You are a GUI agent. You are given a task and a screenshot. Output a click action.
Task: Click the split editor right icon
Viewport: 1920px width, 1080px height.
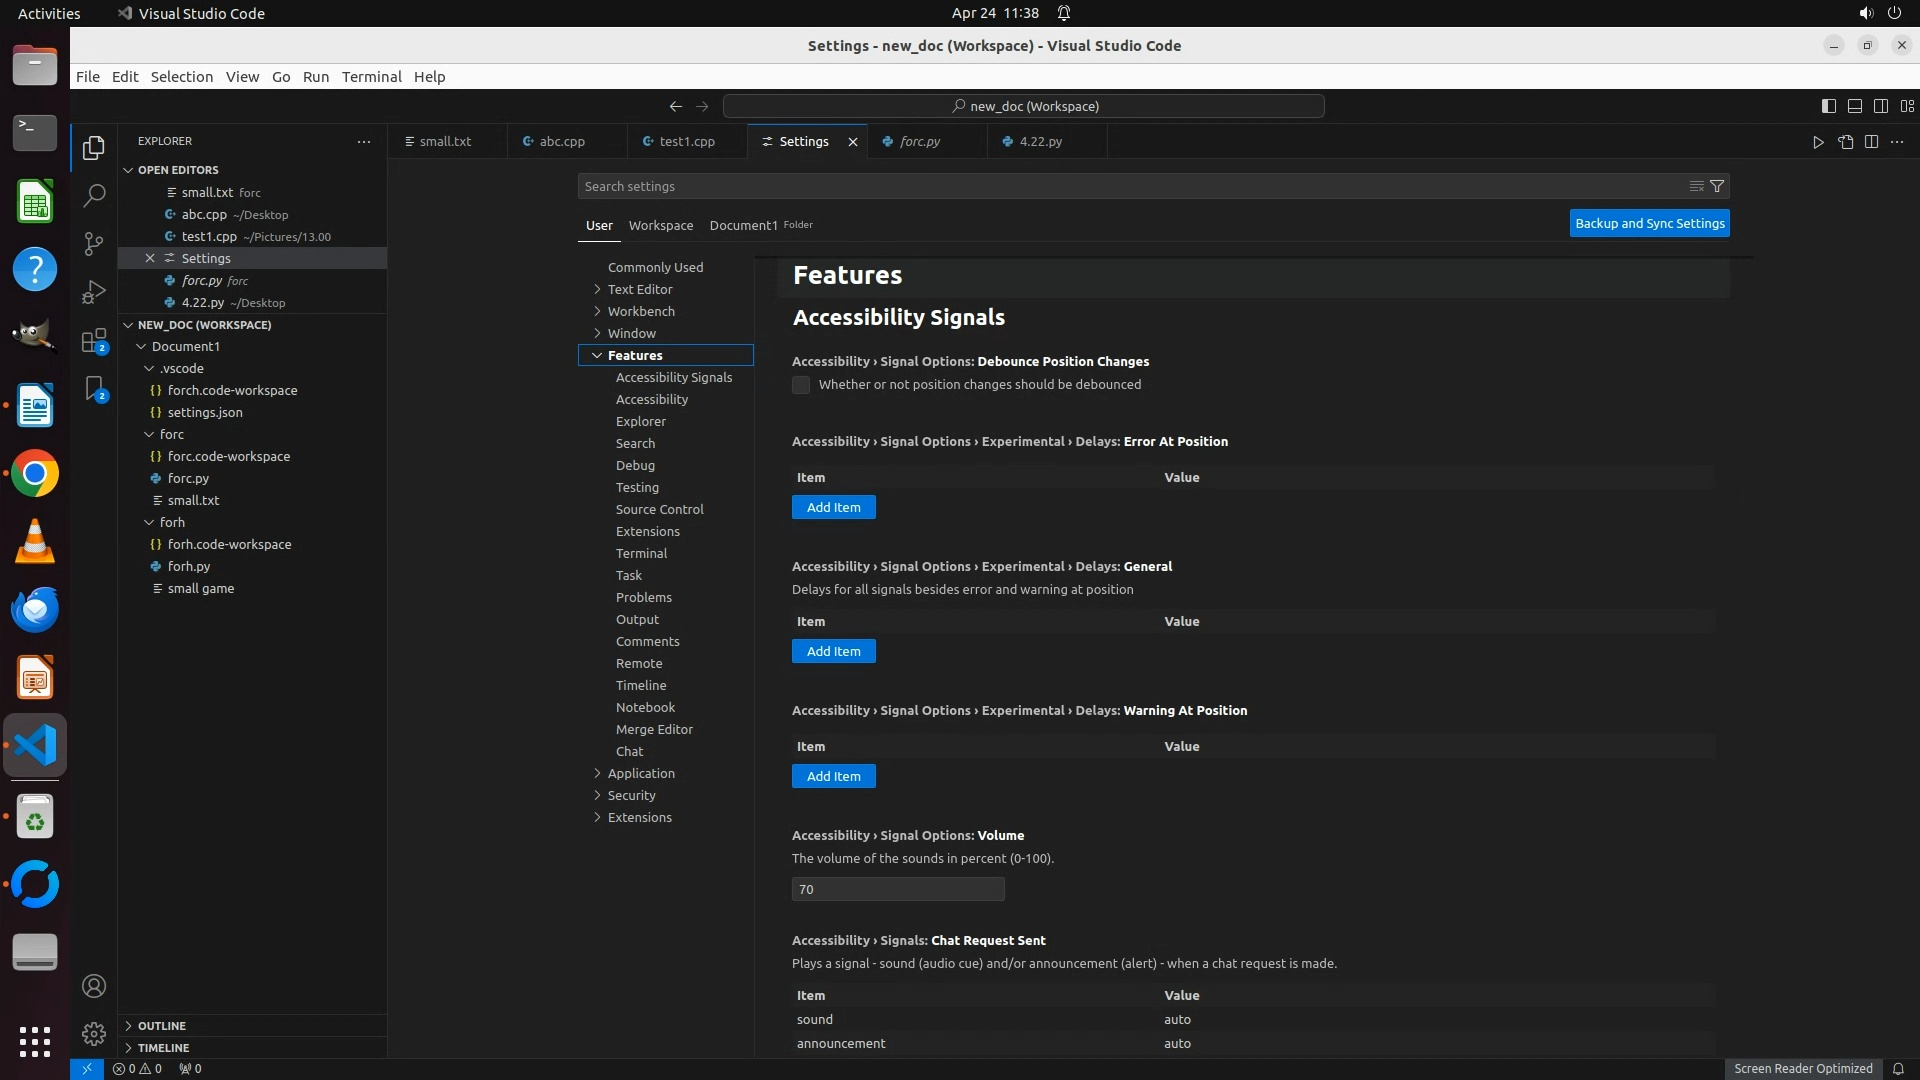(x=1871, y=142)
